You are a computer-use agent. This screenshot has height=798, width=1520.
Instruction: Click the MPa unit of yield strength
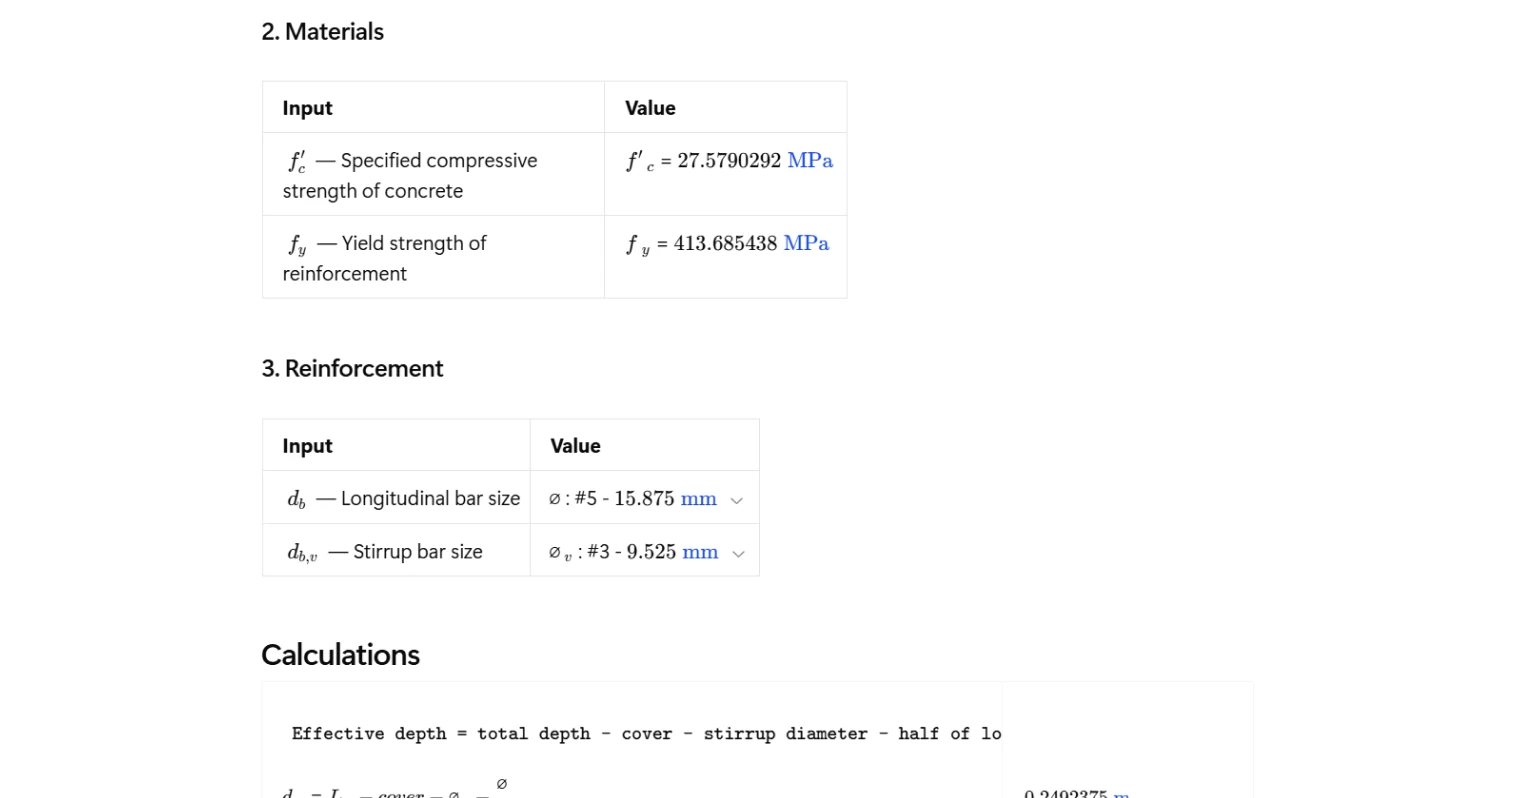806,243
